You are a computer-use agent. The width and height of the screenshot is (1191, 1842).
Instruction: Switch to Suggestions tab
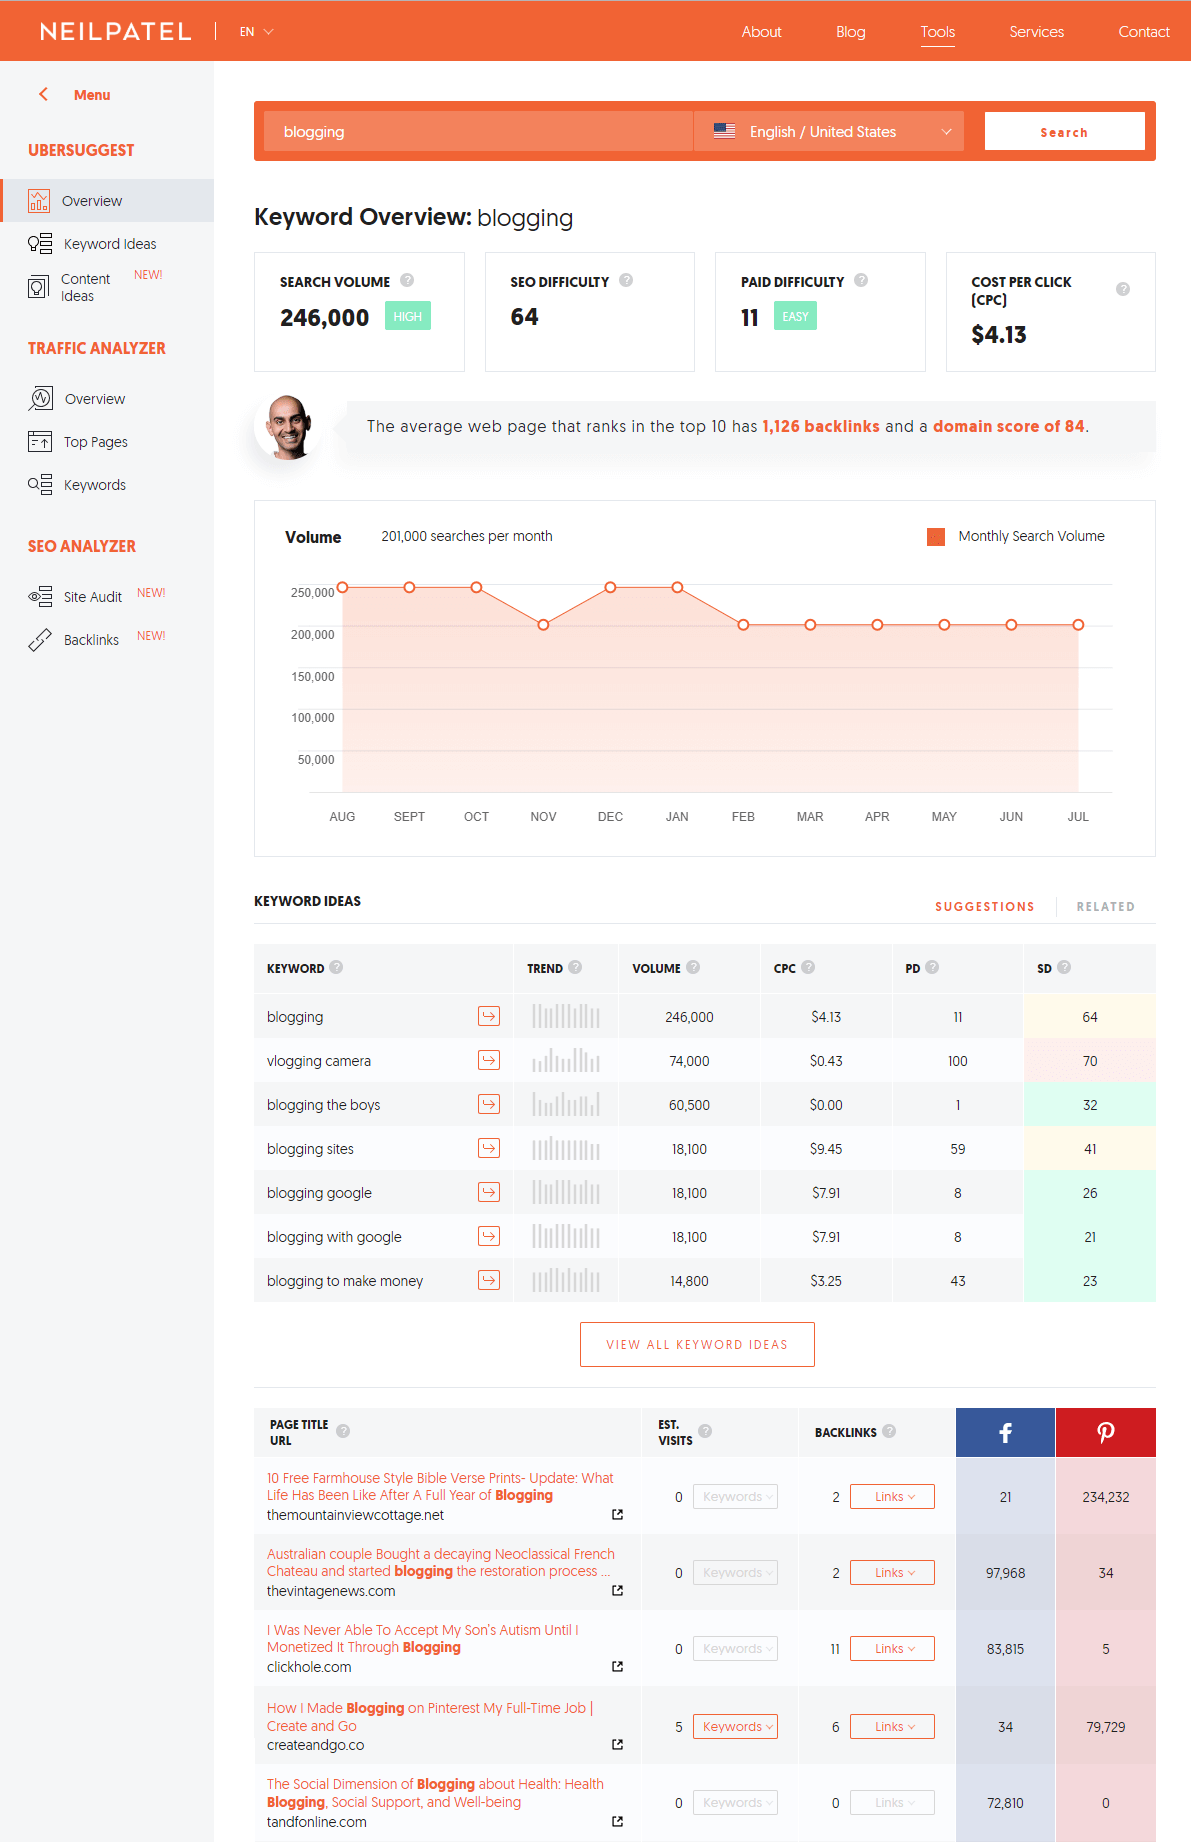pos(985,907)
